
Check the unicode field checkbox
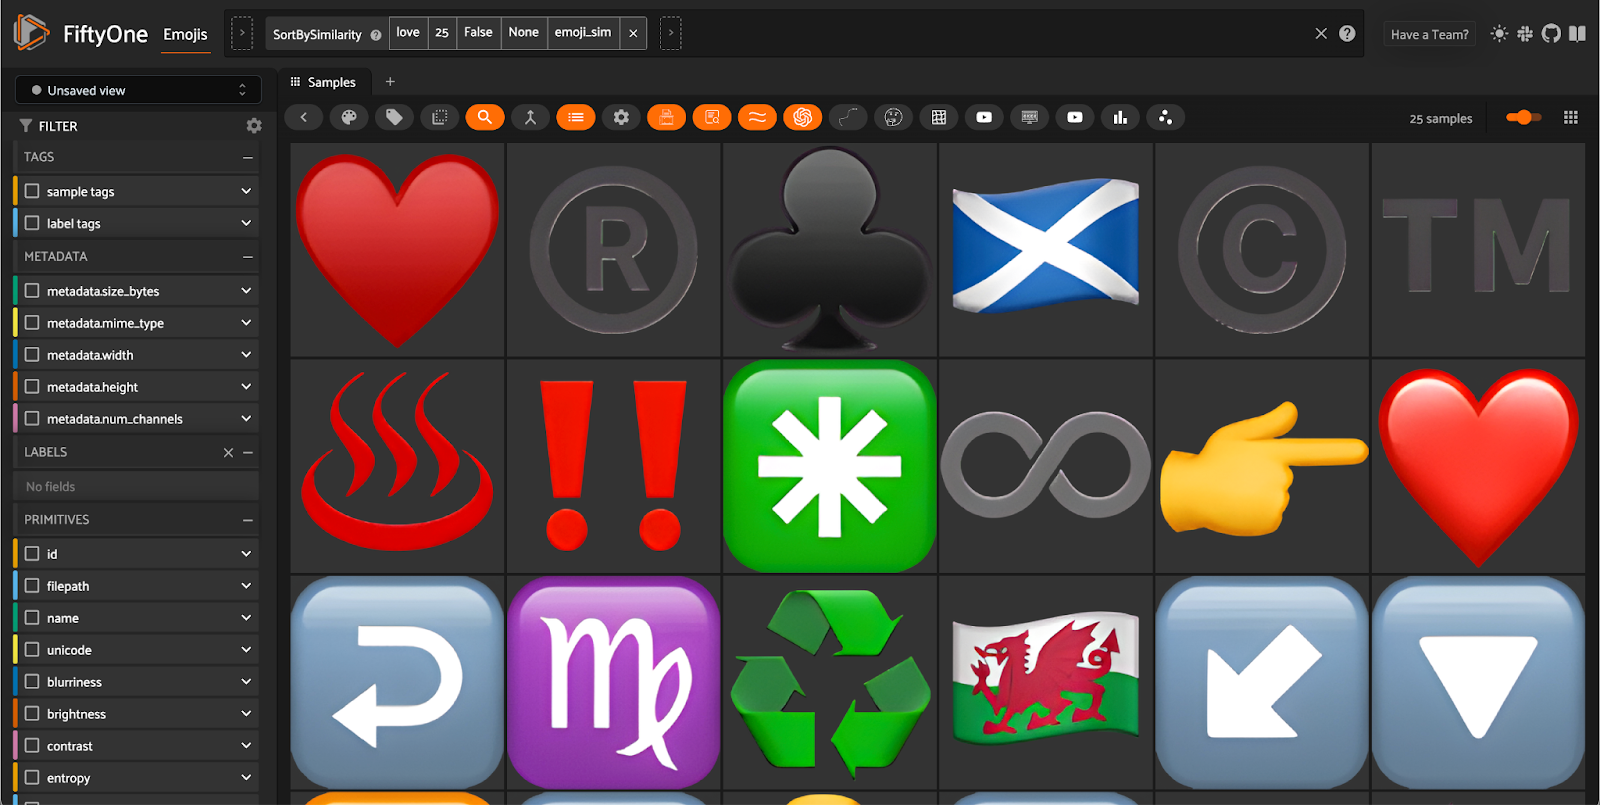32,650
